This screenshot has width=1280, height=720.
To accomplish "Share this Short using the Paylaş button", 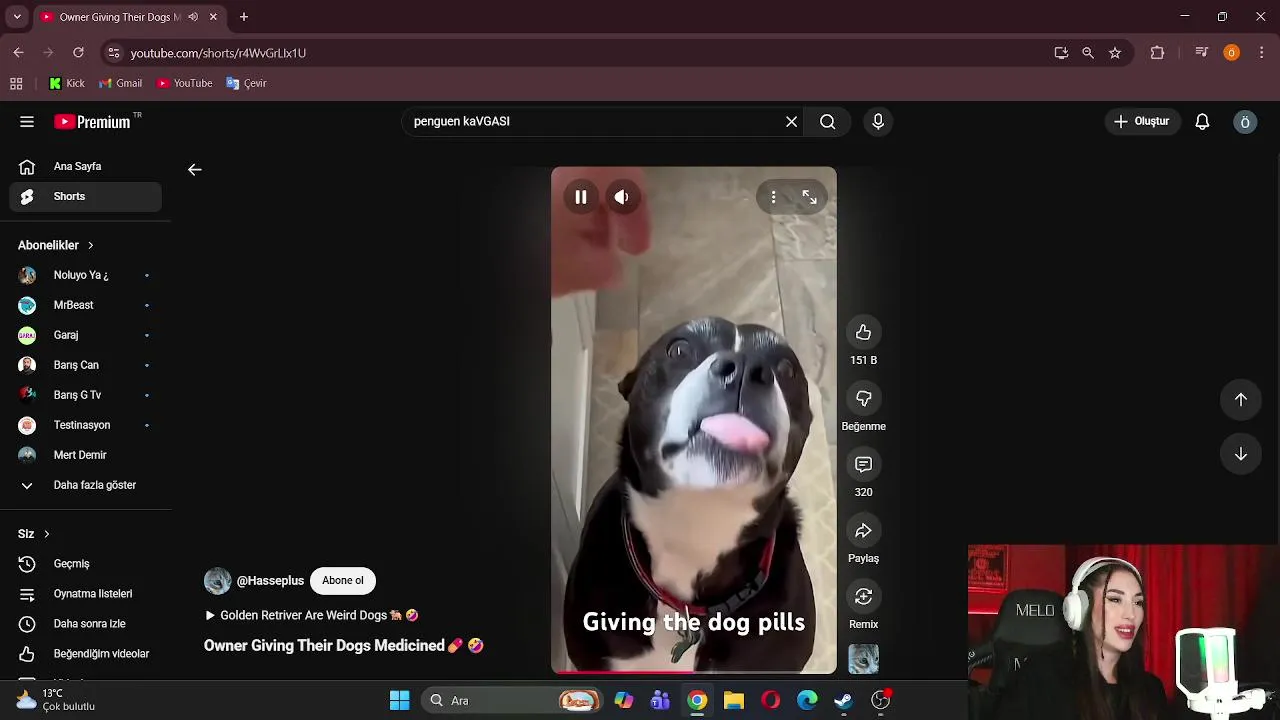I will pyautogui.click(x=863, y=530).
